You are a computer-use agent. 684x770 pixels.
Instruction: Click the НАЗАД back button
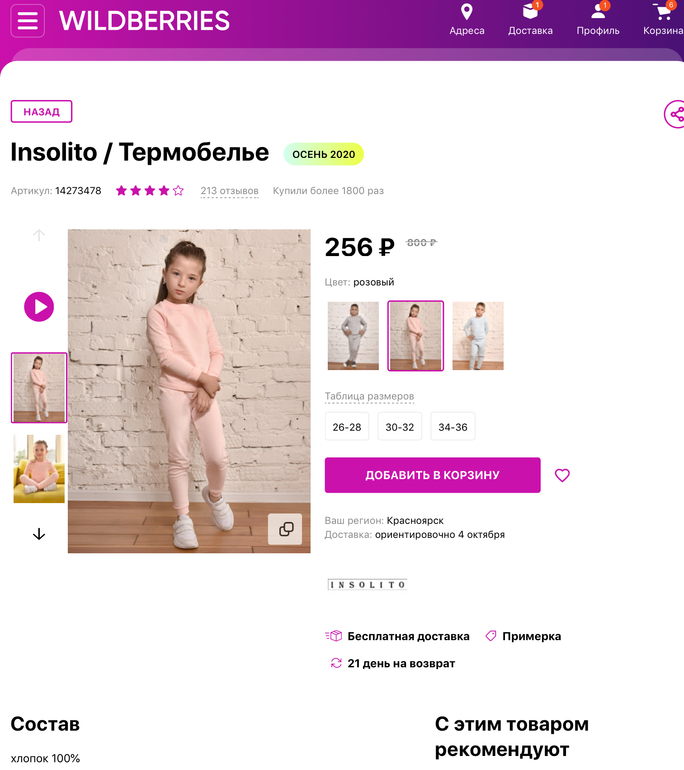coord(41,112)
